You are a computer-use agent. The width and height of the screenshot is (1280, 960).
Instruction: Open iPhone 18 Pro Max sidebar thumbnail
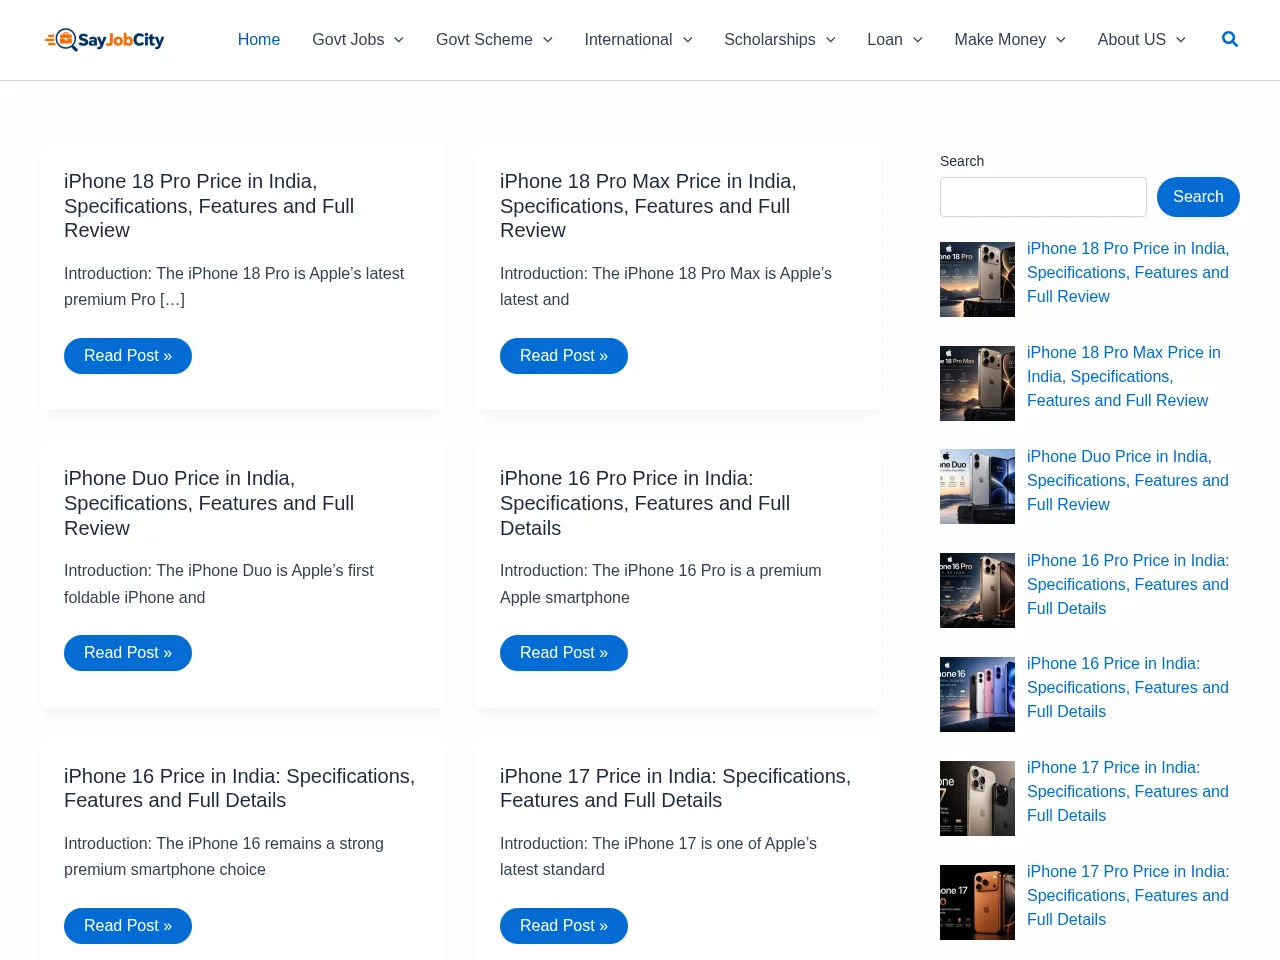point(977,383)
